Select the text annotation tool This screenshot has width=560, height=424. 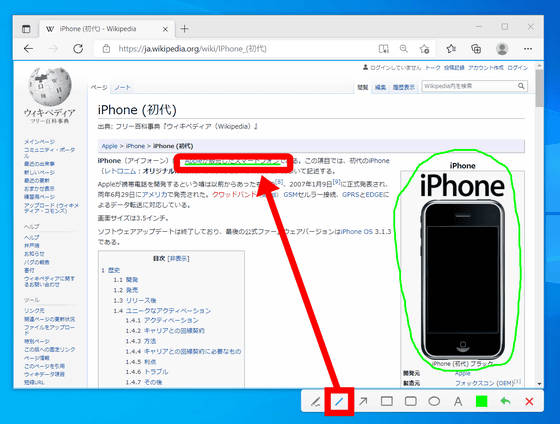(x=458, y=401)
